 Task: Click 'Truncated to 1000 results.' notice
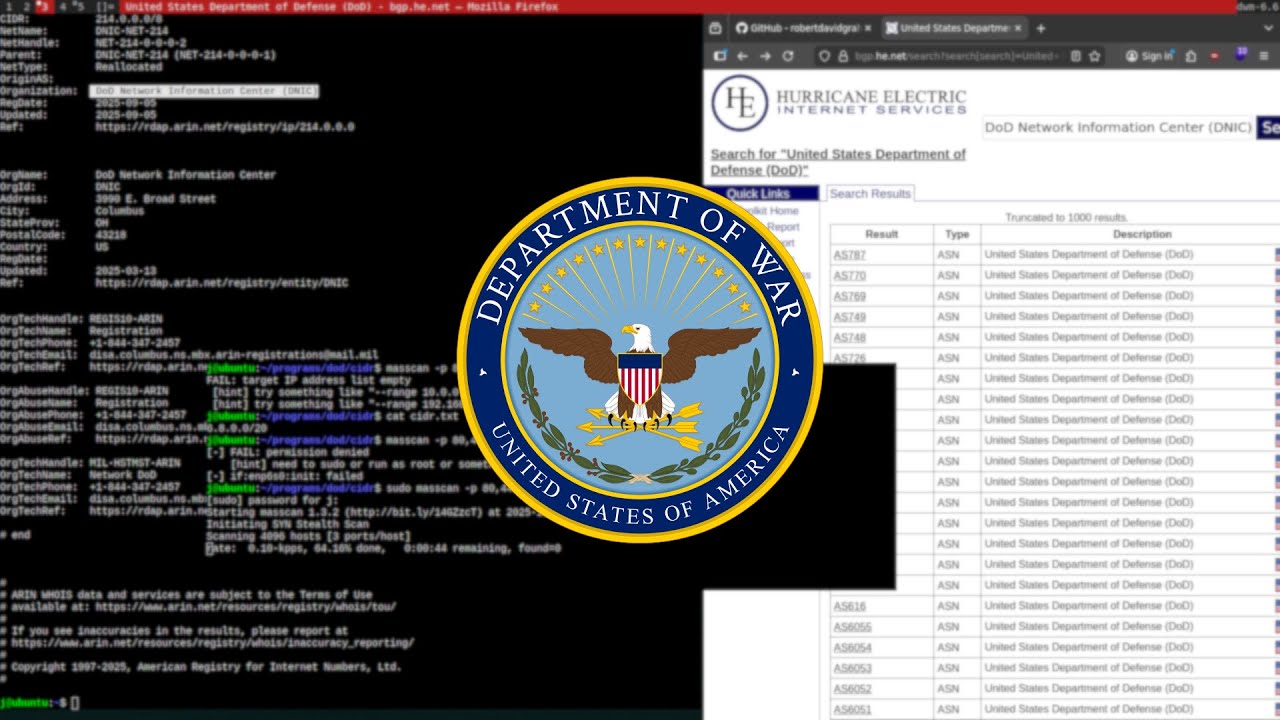click(1066, 217)
